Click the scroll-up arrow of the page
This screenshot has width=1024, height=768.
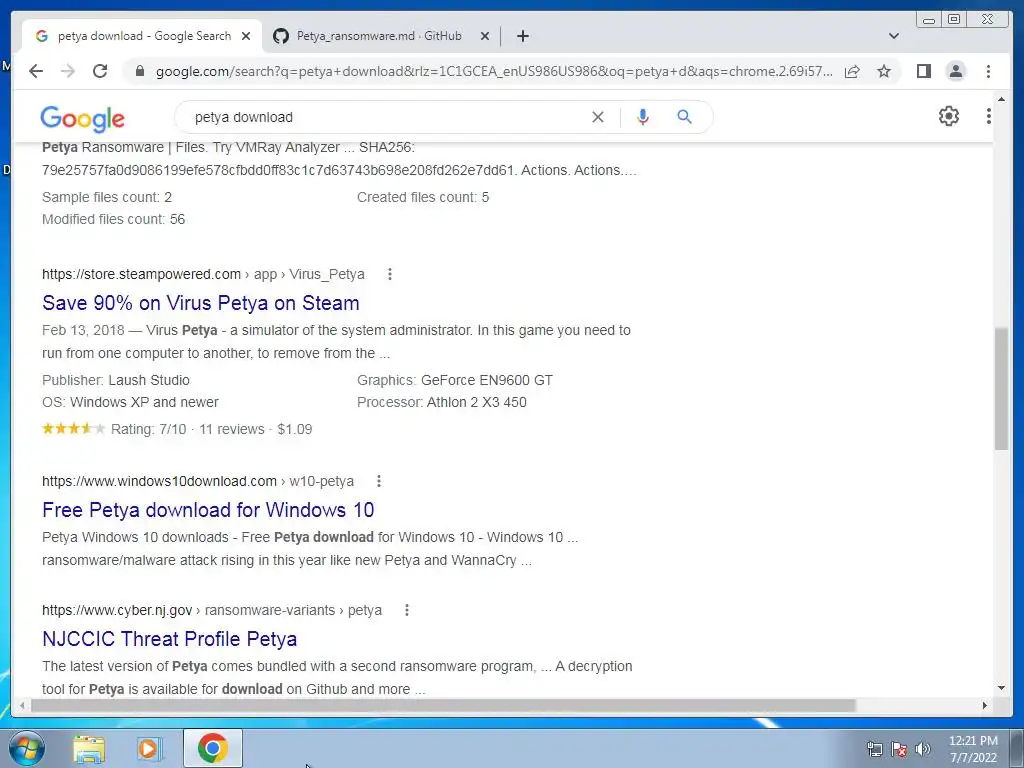tap(1001, 100)
